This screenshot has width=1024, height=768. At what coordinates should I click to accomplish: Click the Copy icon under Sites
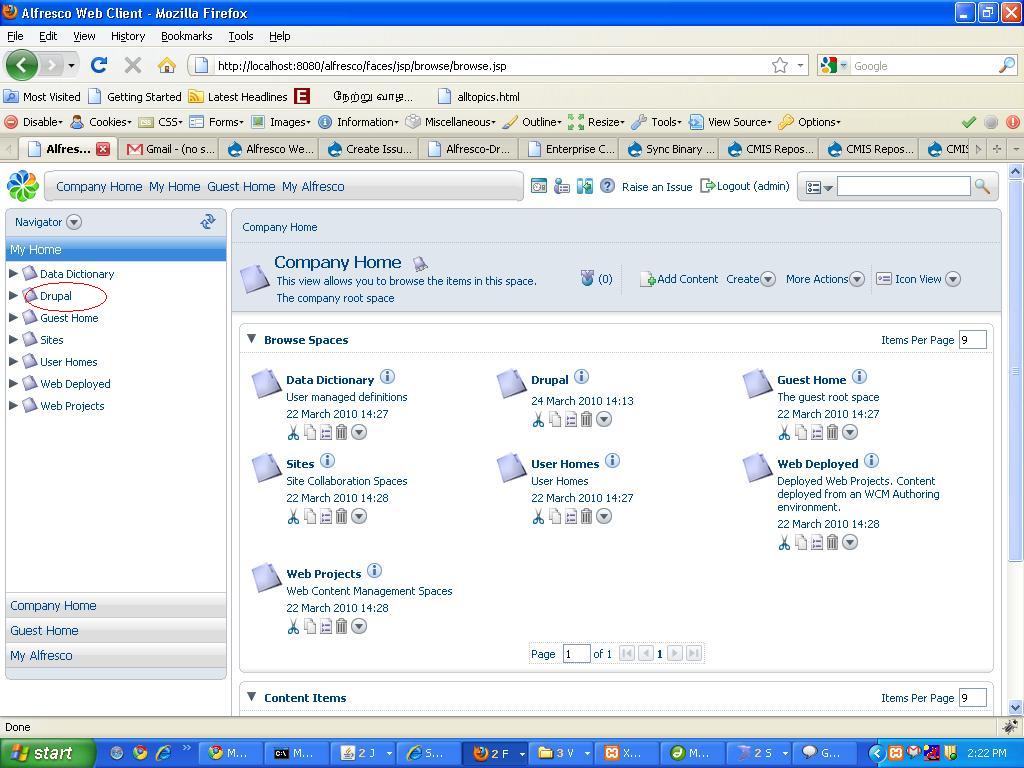tap(310, 517)
